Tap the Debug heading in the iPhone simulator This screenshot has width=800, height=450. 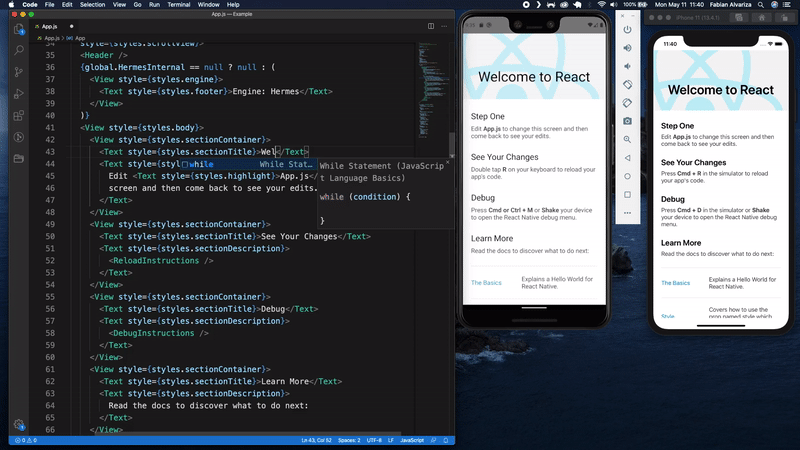pyautogui.click(x=672, y=199)
